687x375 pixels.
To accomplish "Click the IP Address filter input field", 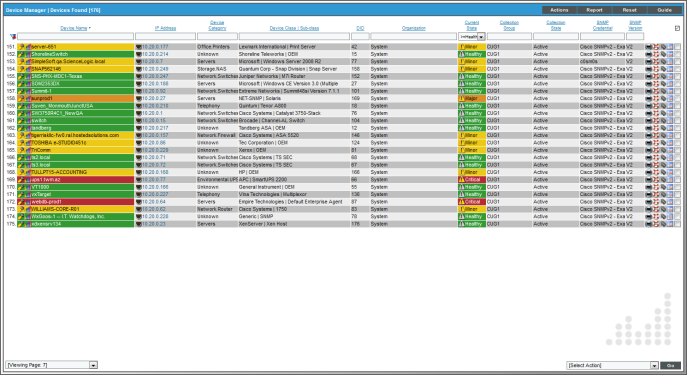I will tap(165, 37).
